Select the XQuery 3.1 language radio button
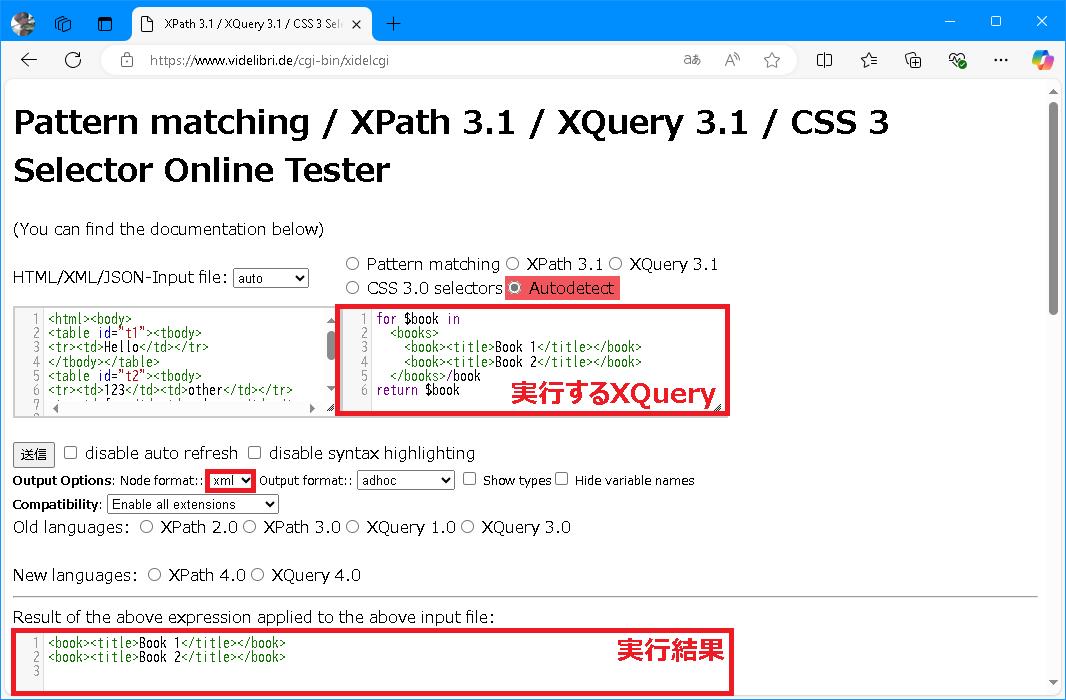Viewport: 1066px width, 700px height. (615, 264)
